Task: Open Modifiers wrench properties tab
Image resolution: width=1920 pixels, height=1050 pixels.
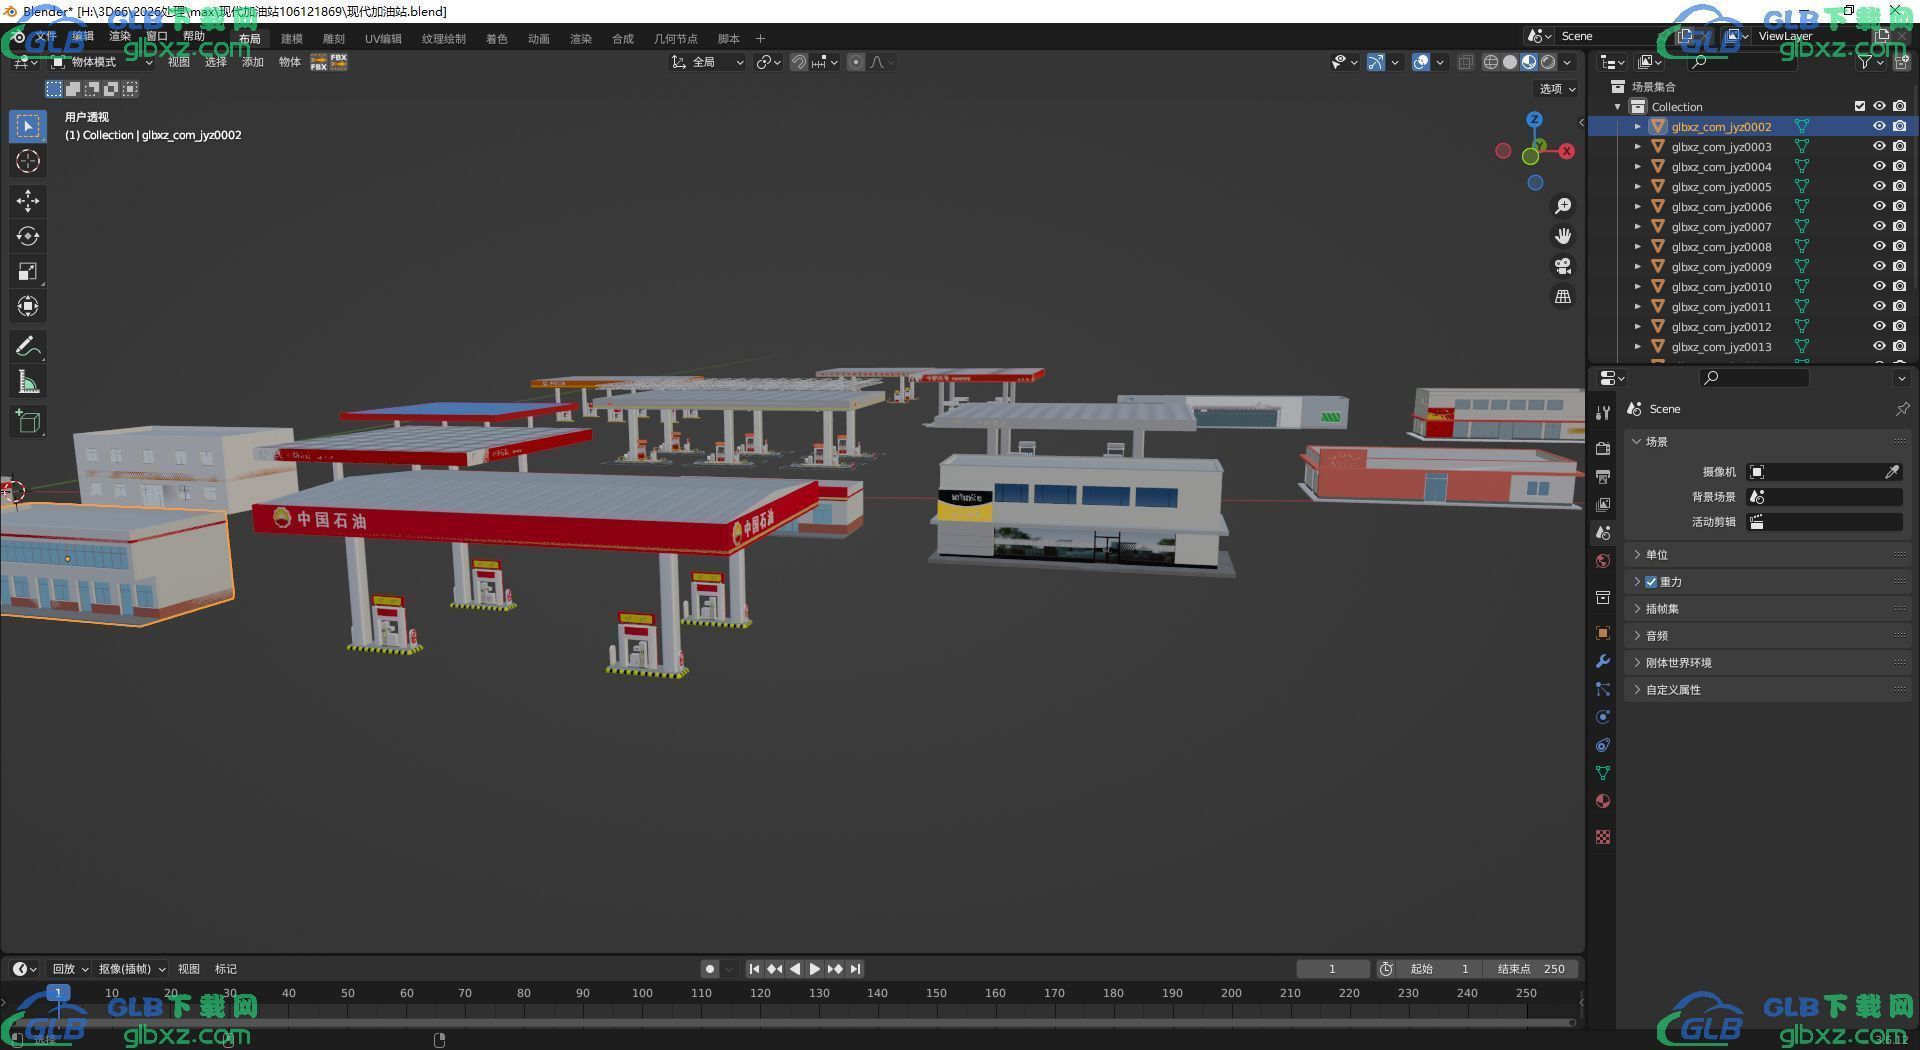Action: click(x=1603, y=661)
